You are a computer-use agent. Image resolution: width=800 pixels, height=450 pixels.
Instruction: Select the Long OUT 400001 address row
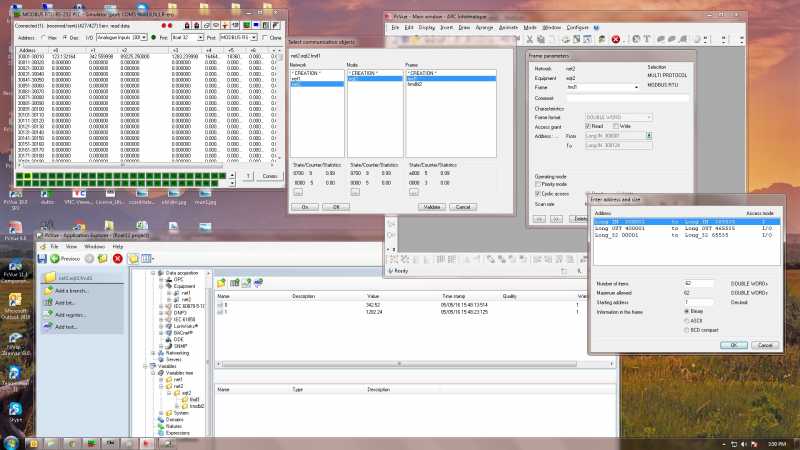click(x=687, y=229)
